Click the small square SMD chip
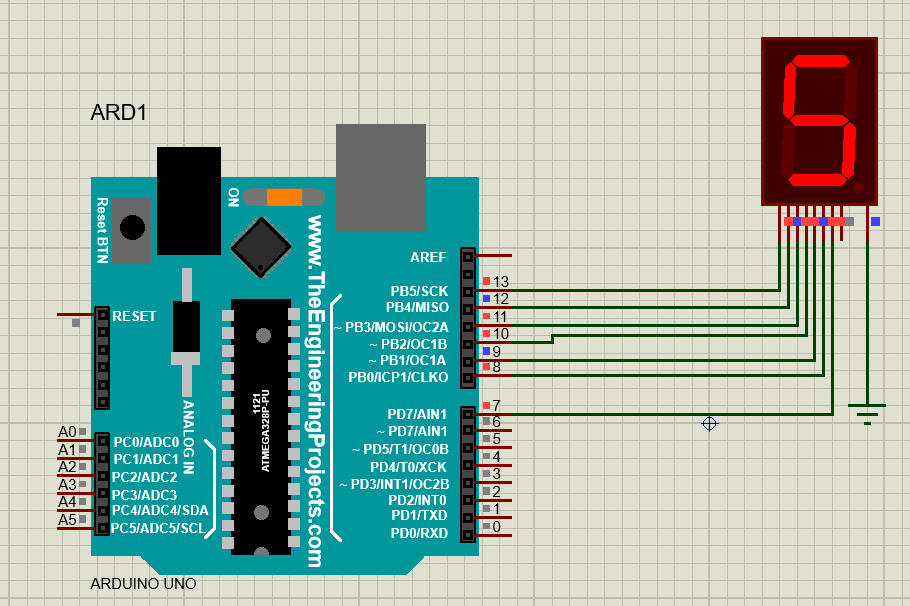The width and height of the screenshot is (910, 606). [261, 247]
